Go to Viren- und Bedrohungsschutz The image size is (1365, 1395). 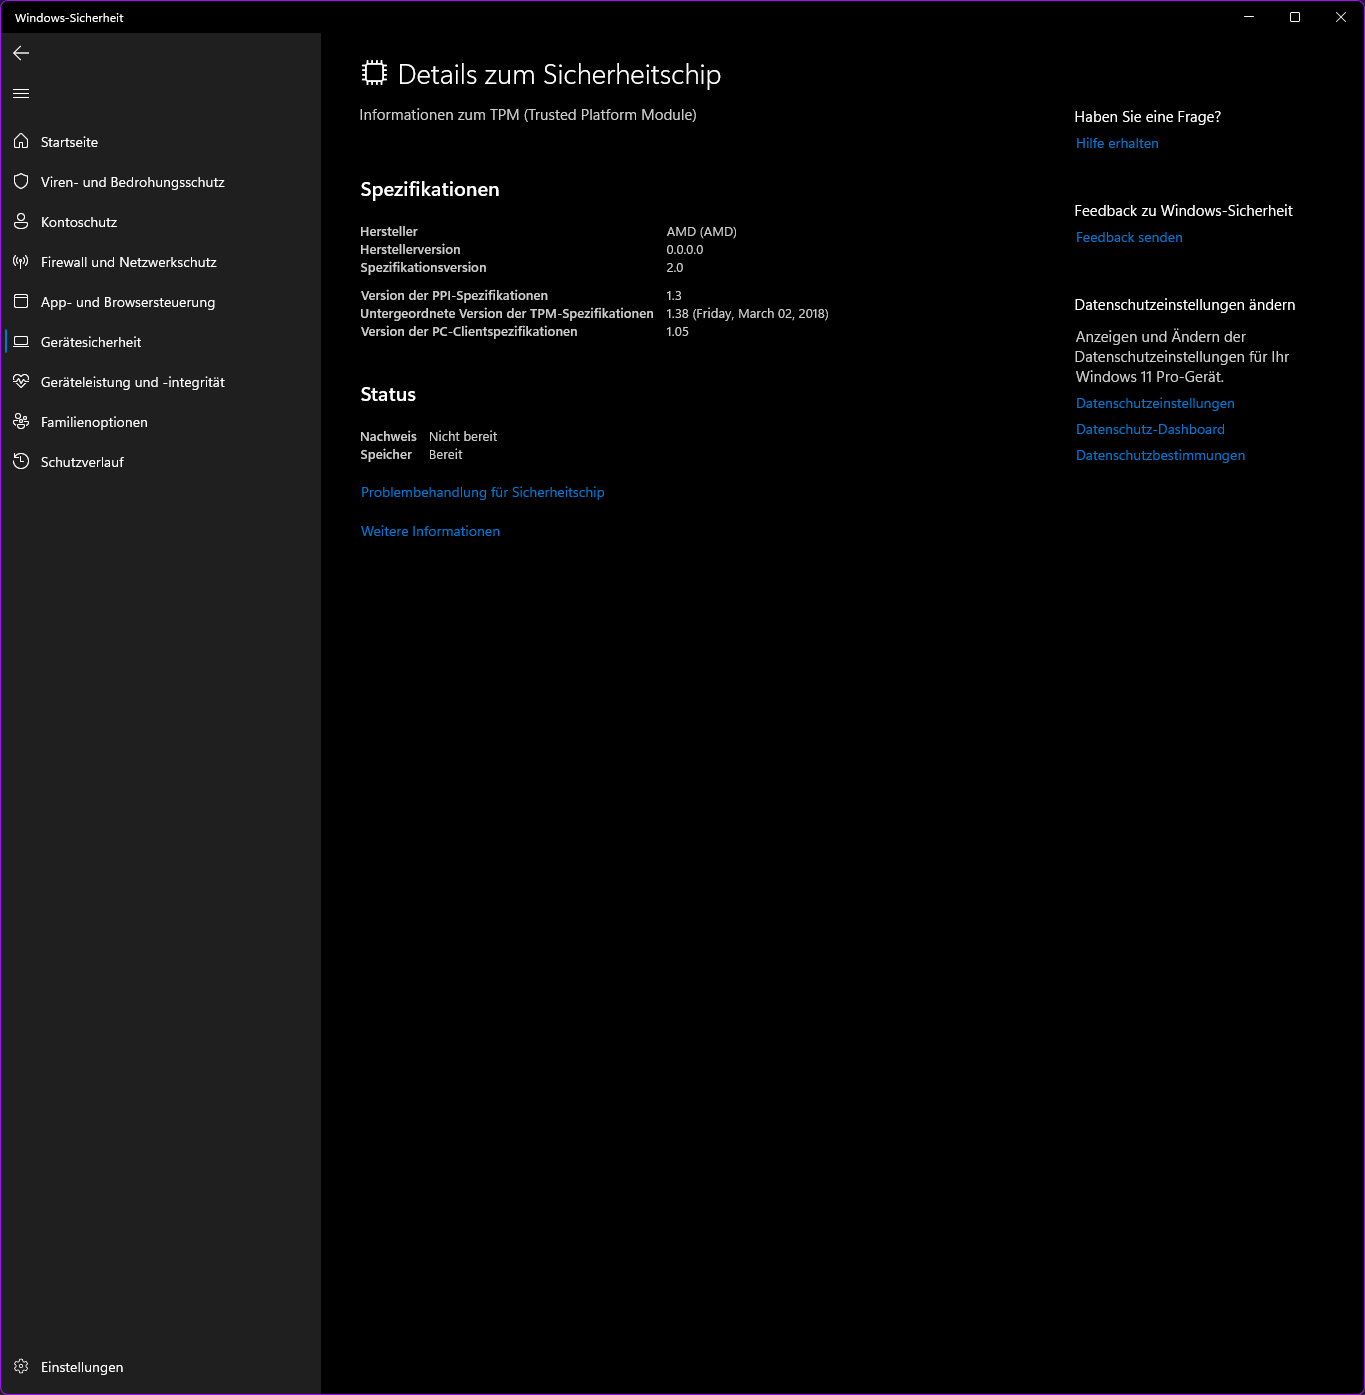161,182
